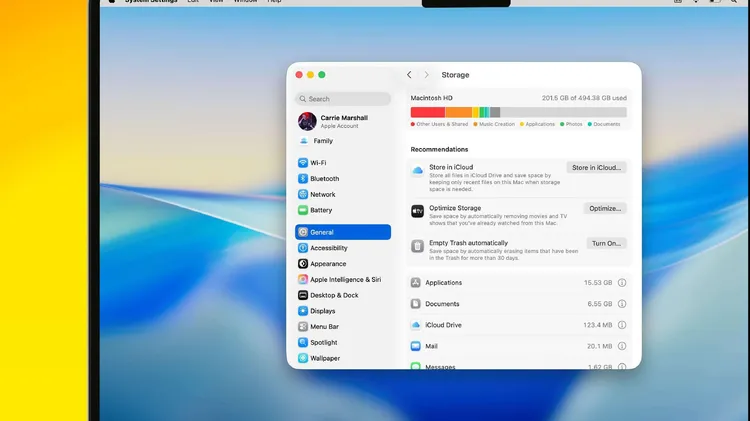Open the Window menu in menu bar

click(x=244, y=2)
